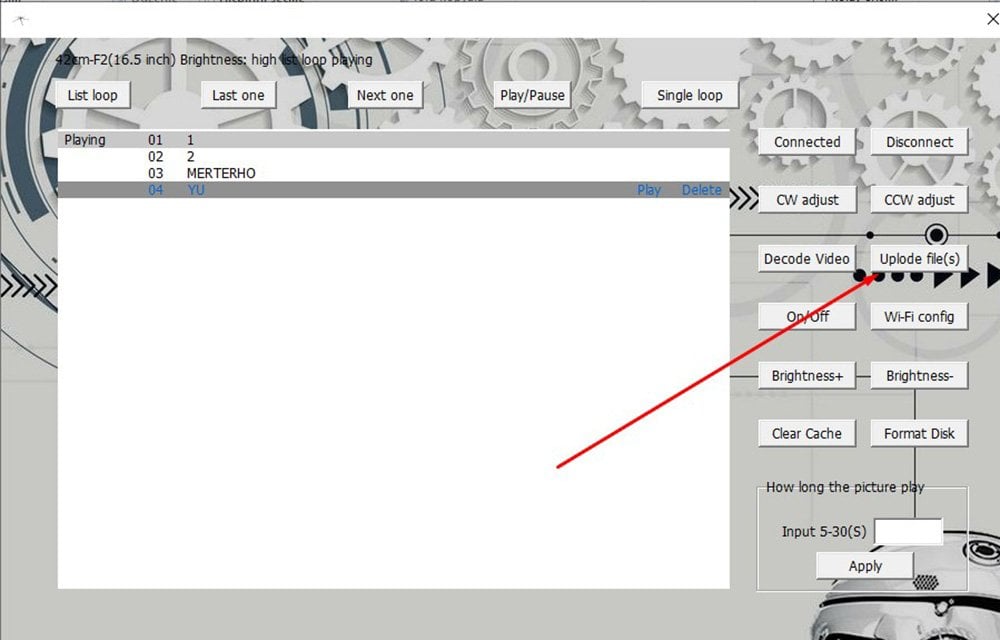The image size is (1000, 640).
Task: Click CW adjust button
Action: click(x=807, y=200)
